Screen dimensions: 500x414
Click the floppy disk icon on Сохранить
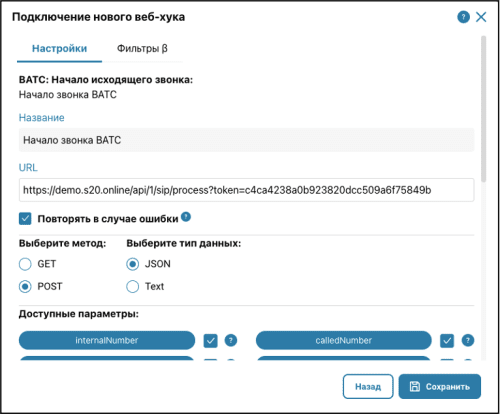(x=415, y=386)
